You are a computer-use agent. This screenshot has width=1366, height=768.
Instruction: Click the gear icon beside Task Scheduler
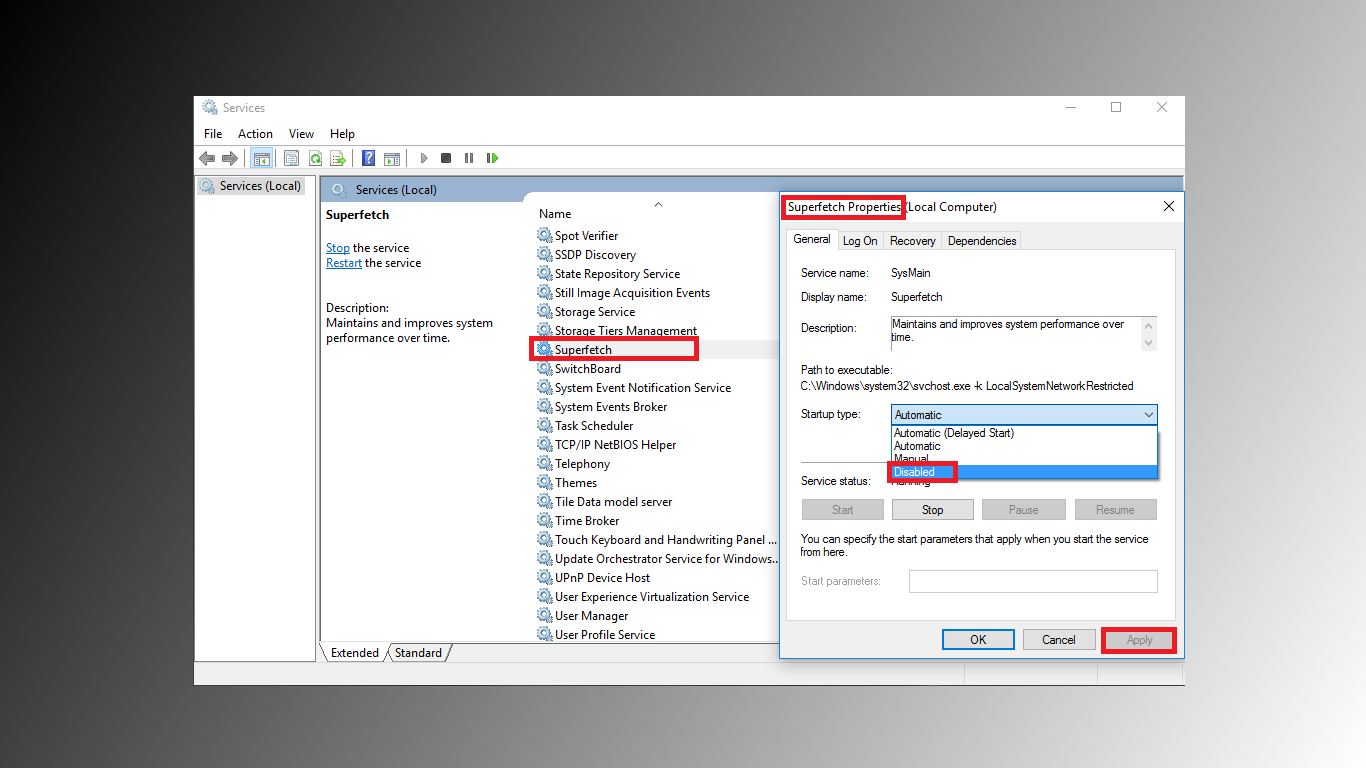pyautogui.click(x=544, y=425)
